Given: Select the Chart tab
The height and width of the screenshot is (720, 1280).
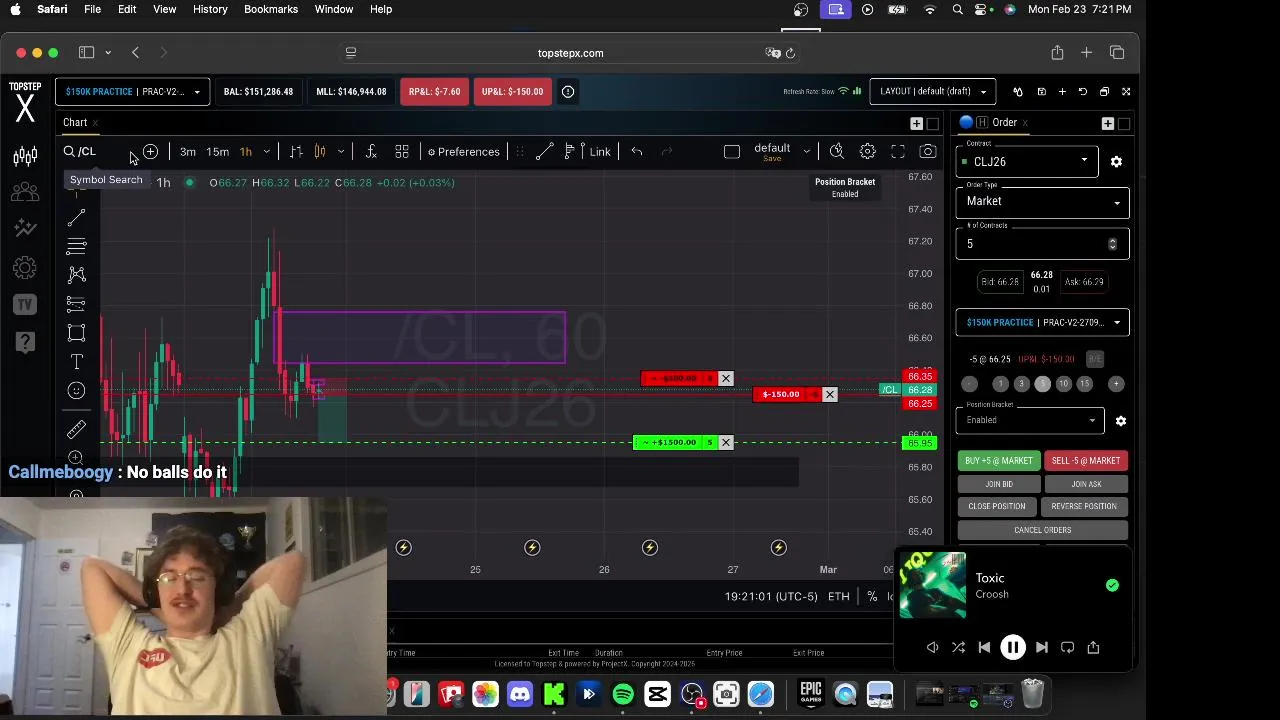Looking at the screenshot, I should [x=75, y=123].
